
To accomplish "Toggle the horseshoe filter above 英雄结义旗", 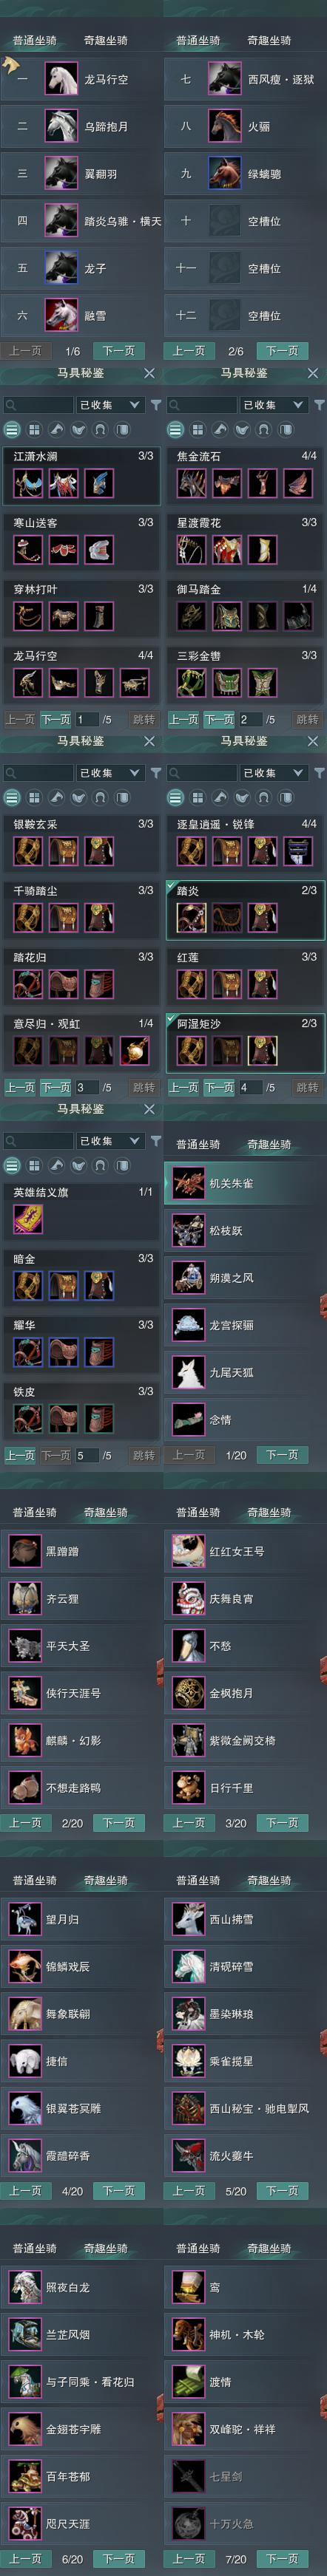I will (x=100, y=1166).
